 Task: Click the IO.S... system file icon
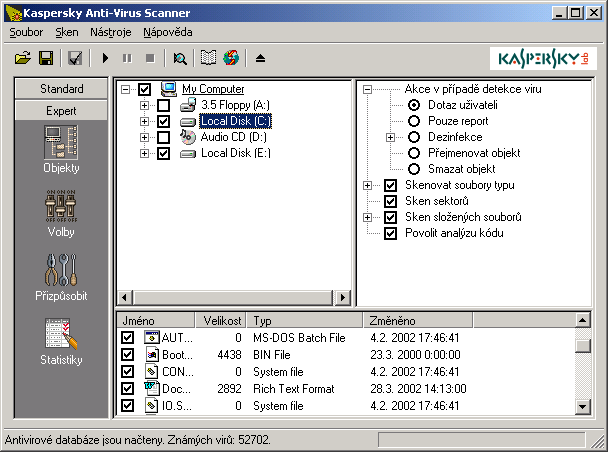152,406
